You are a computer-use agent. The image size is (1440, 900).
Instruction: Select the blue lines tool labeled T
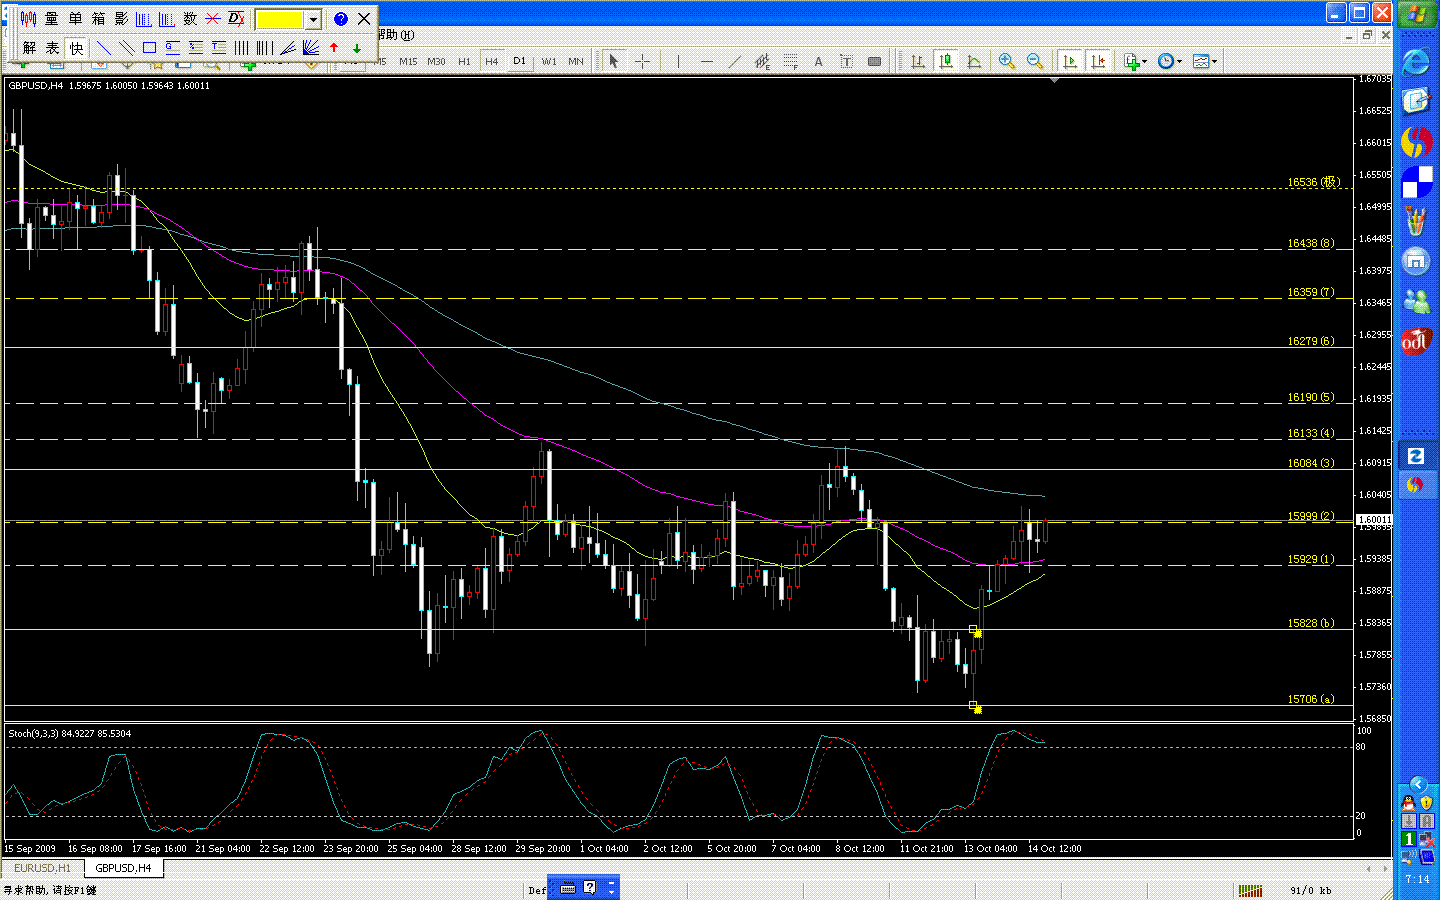click(x=218, y=47)
